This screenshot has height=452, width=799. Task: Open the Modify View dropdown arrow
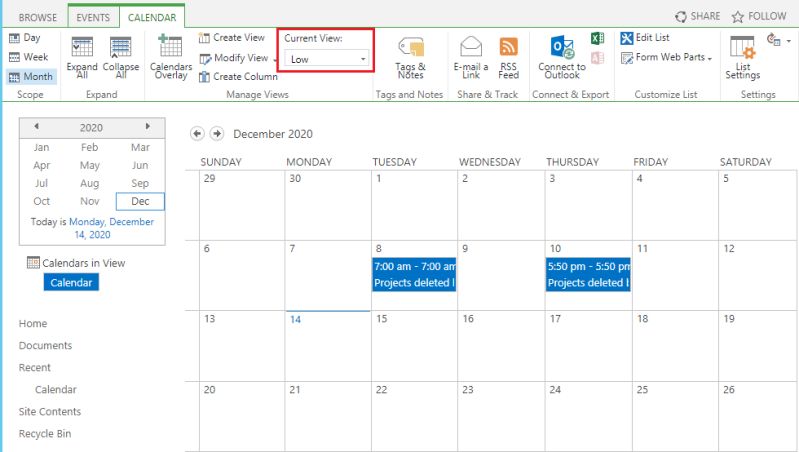275,60
